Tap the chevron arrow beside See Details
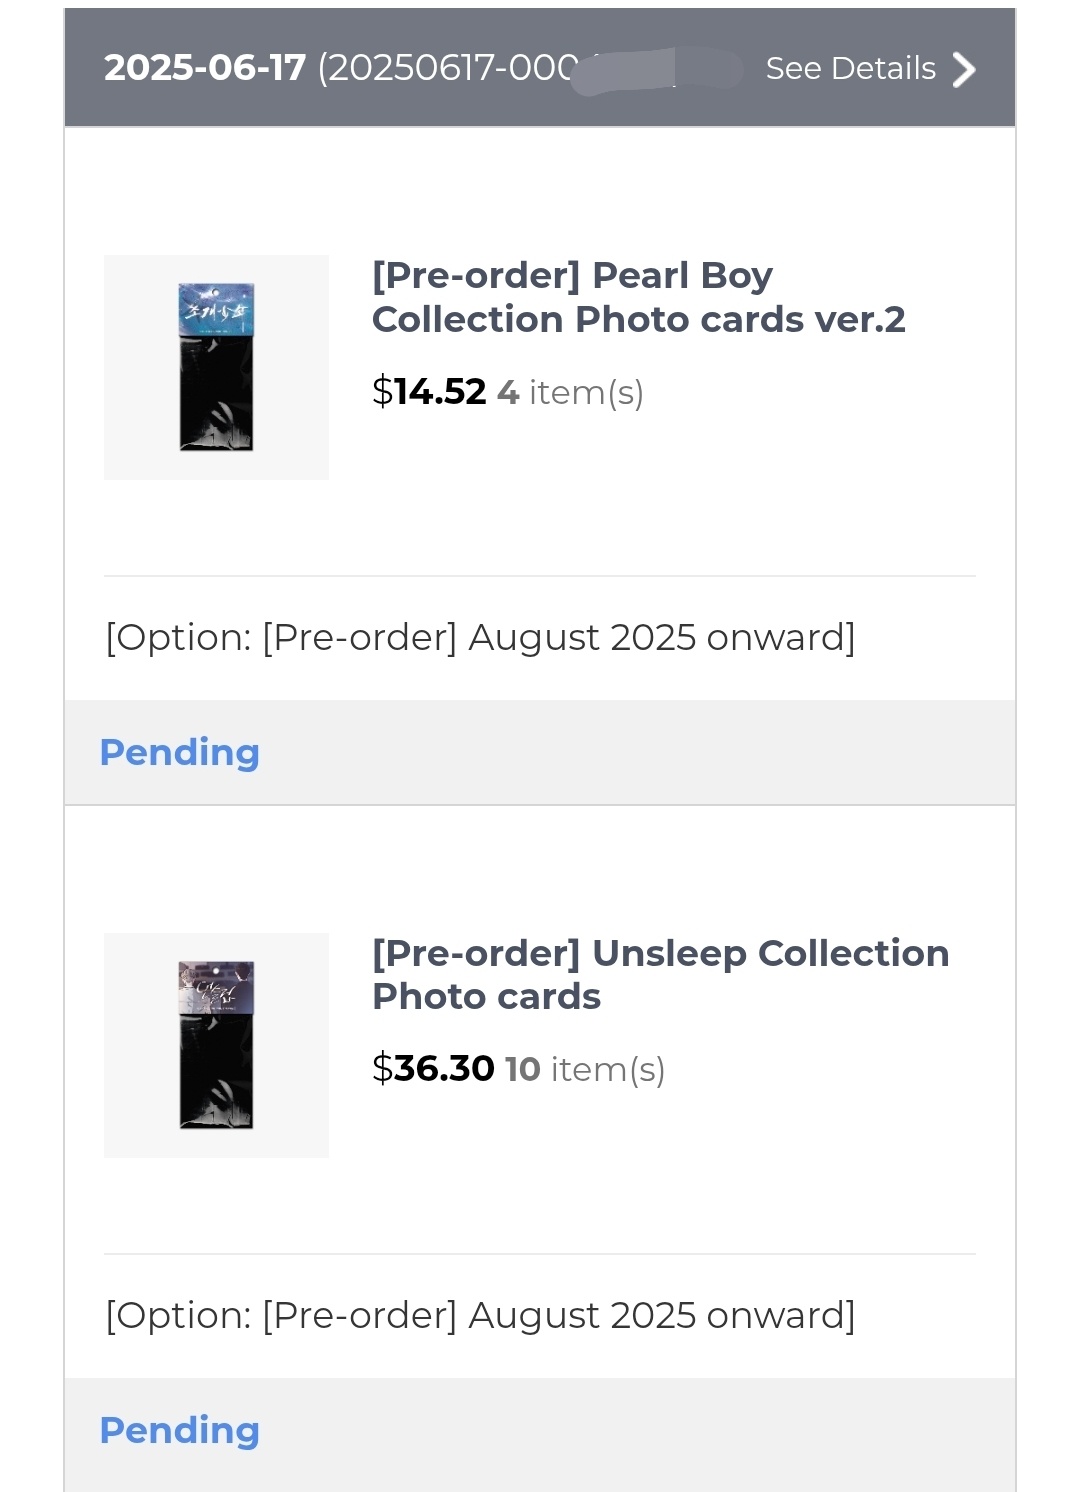 click(x=964, y=69)
